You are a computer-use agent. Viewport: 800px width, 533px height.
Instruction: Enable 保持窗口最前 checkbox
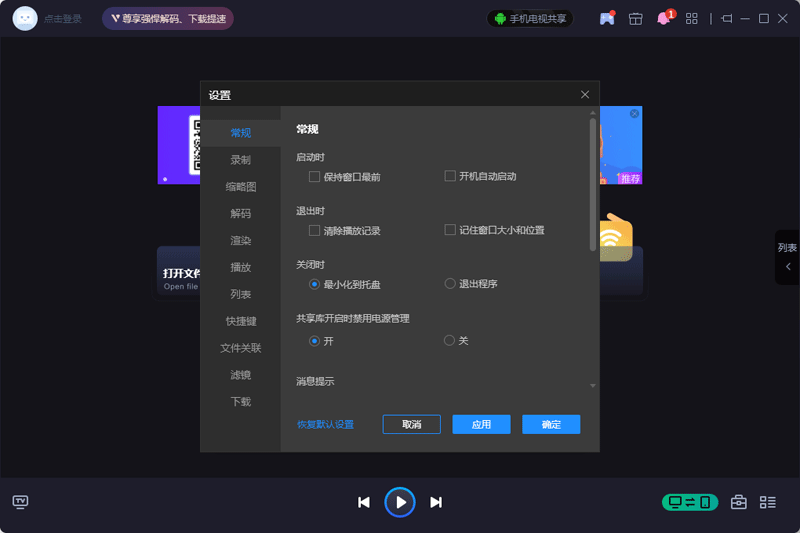[315, 177]
